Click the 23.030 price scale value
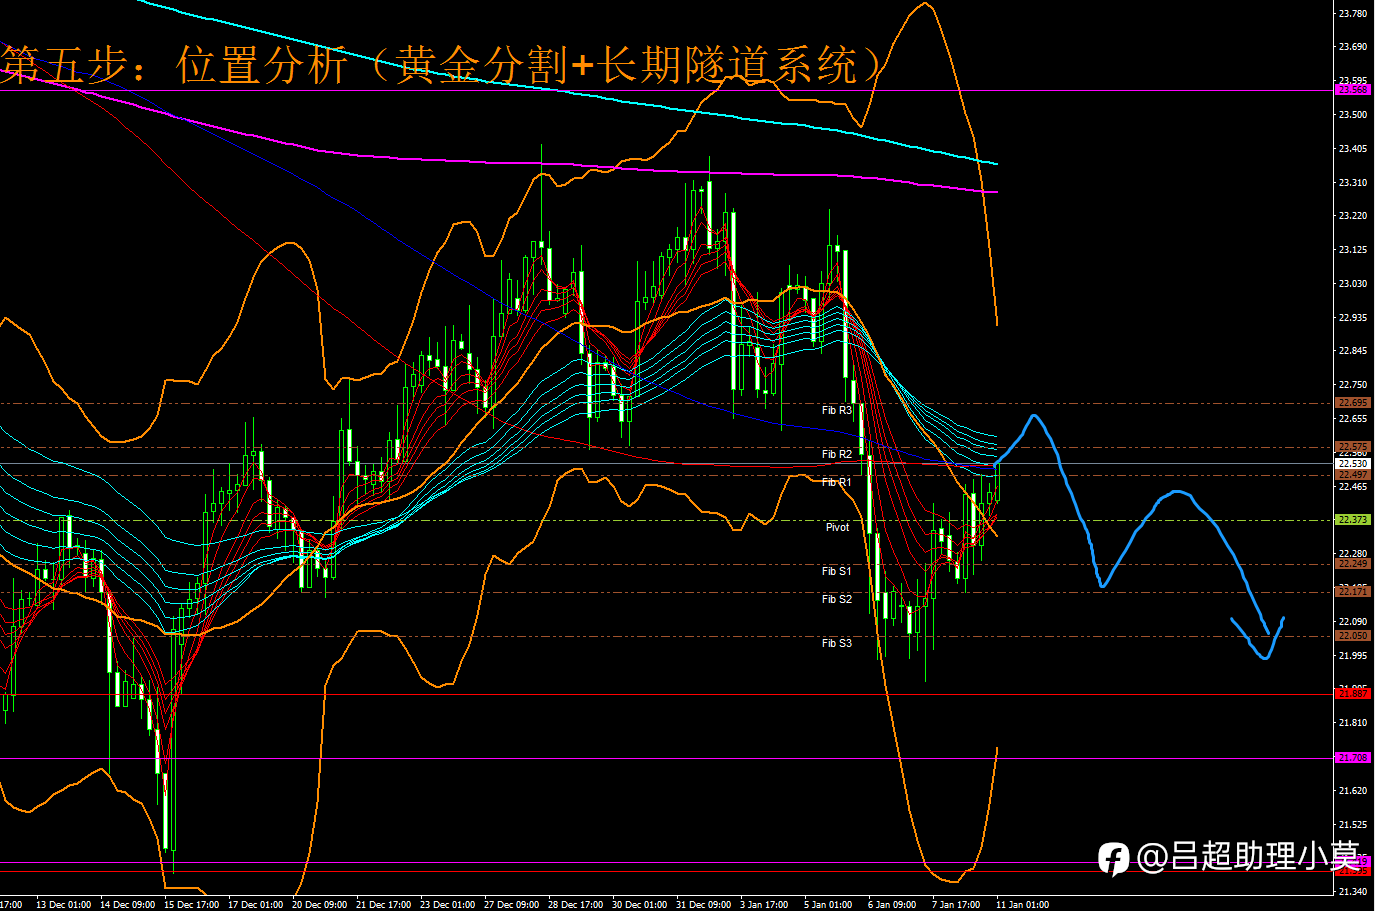The height and width of the screenshot is (911, 1376). [1353, 284]
